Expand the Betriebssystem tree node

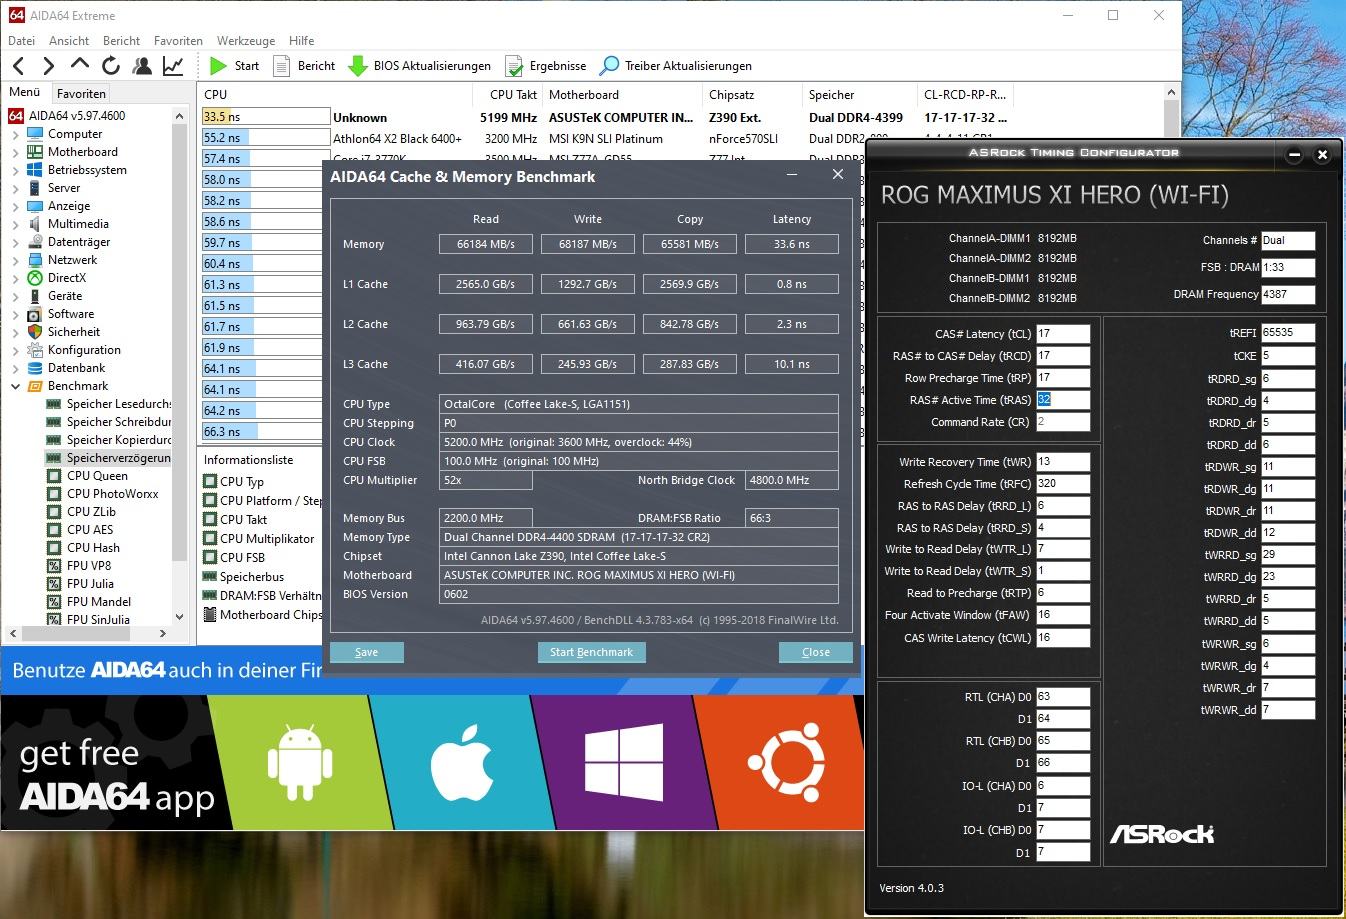coord(15,170)
